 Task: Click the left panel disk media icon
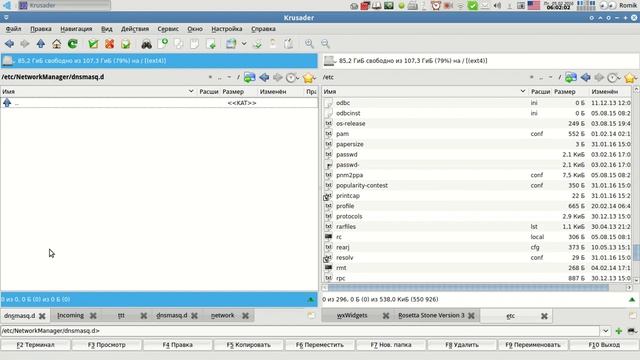[7, 61]
